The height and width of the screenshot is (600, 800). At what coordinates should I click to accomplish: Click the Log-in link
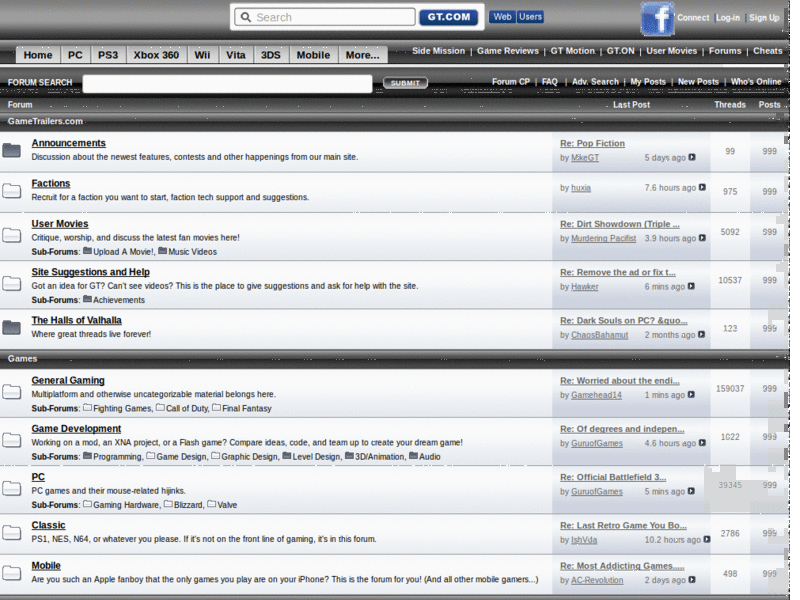(728, 17)
